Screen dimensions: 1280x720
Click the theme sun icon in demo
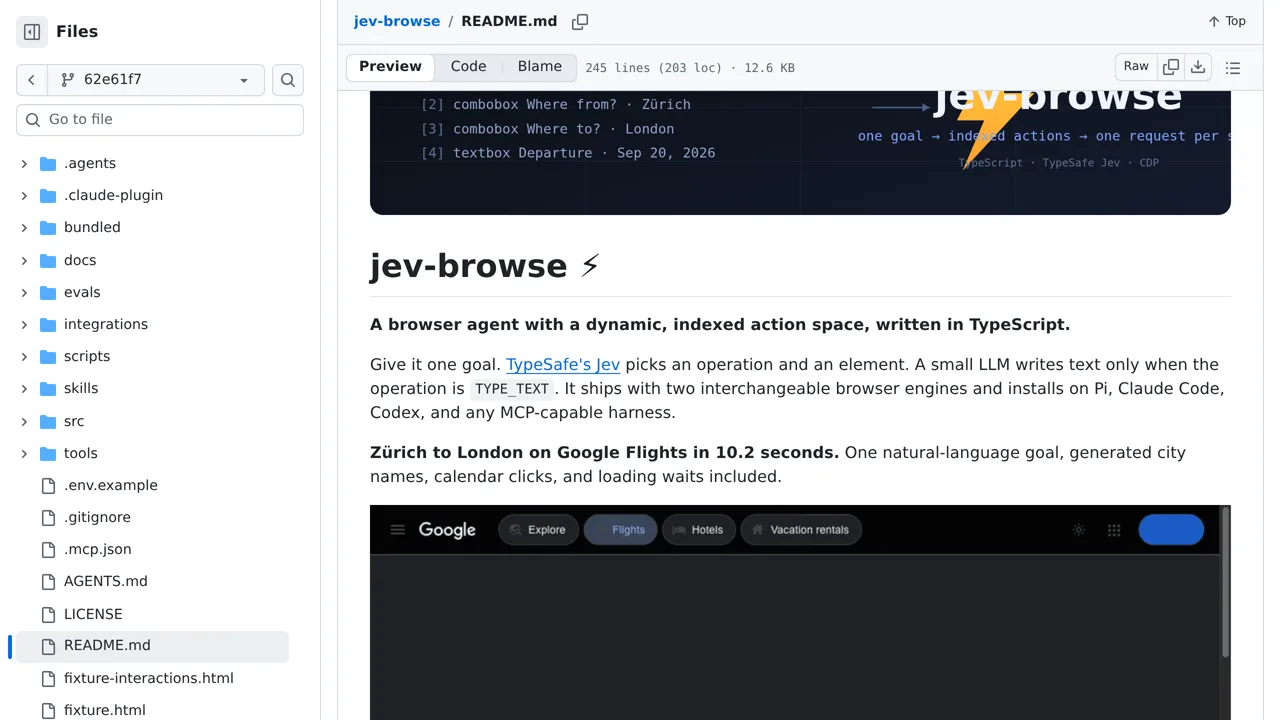[x=1079, y=530]
